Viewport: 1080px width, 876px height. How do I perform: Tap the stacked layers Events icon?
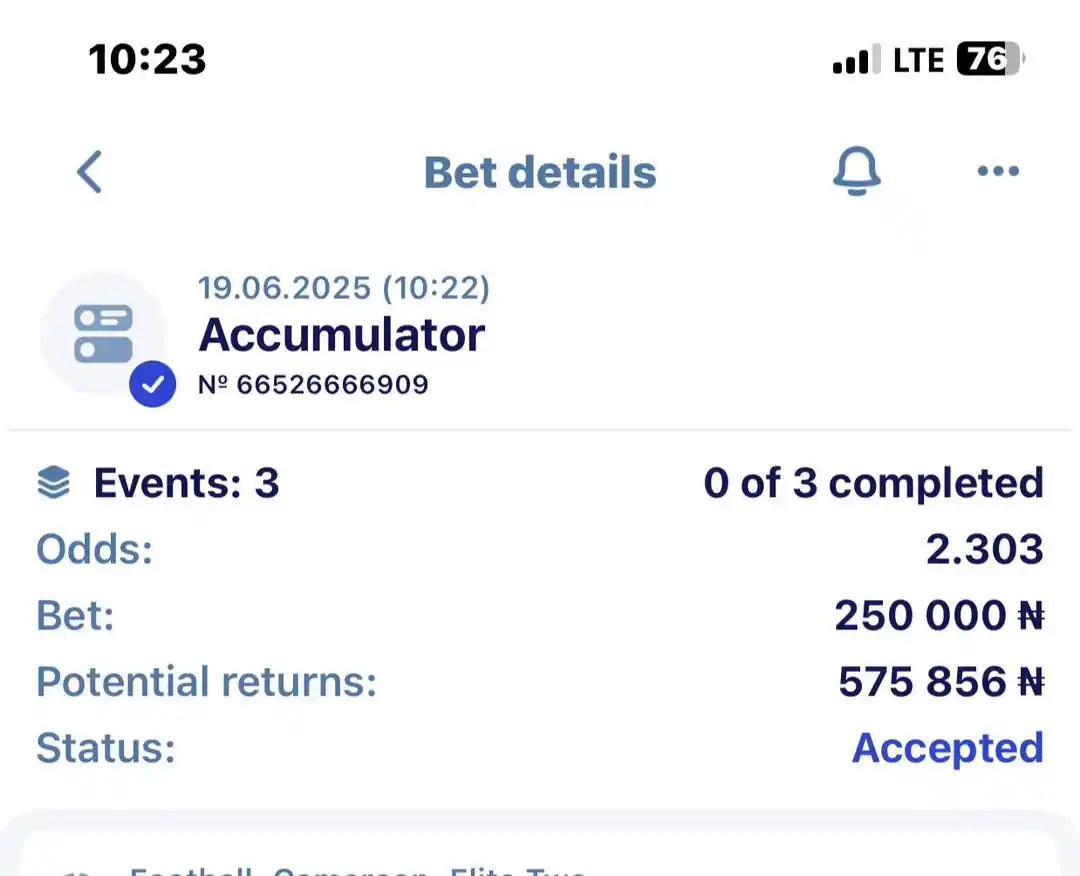tap(54, 482)
